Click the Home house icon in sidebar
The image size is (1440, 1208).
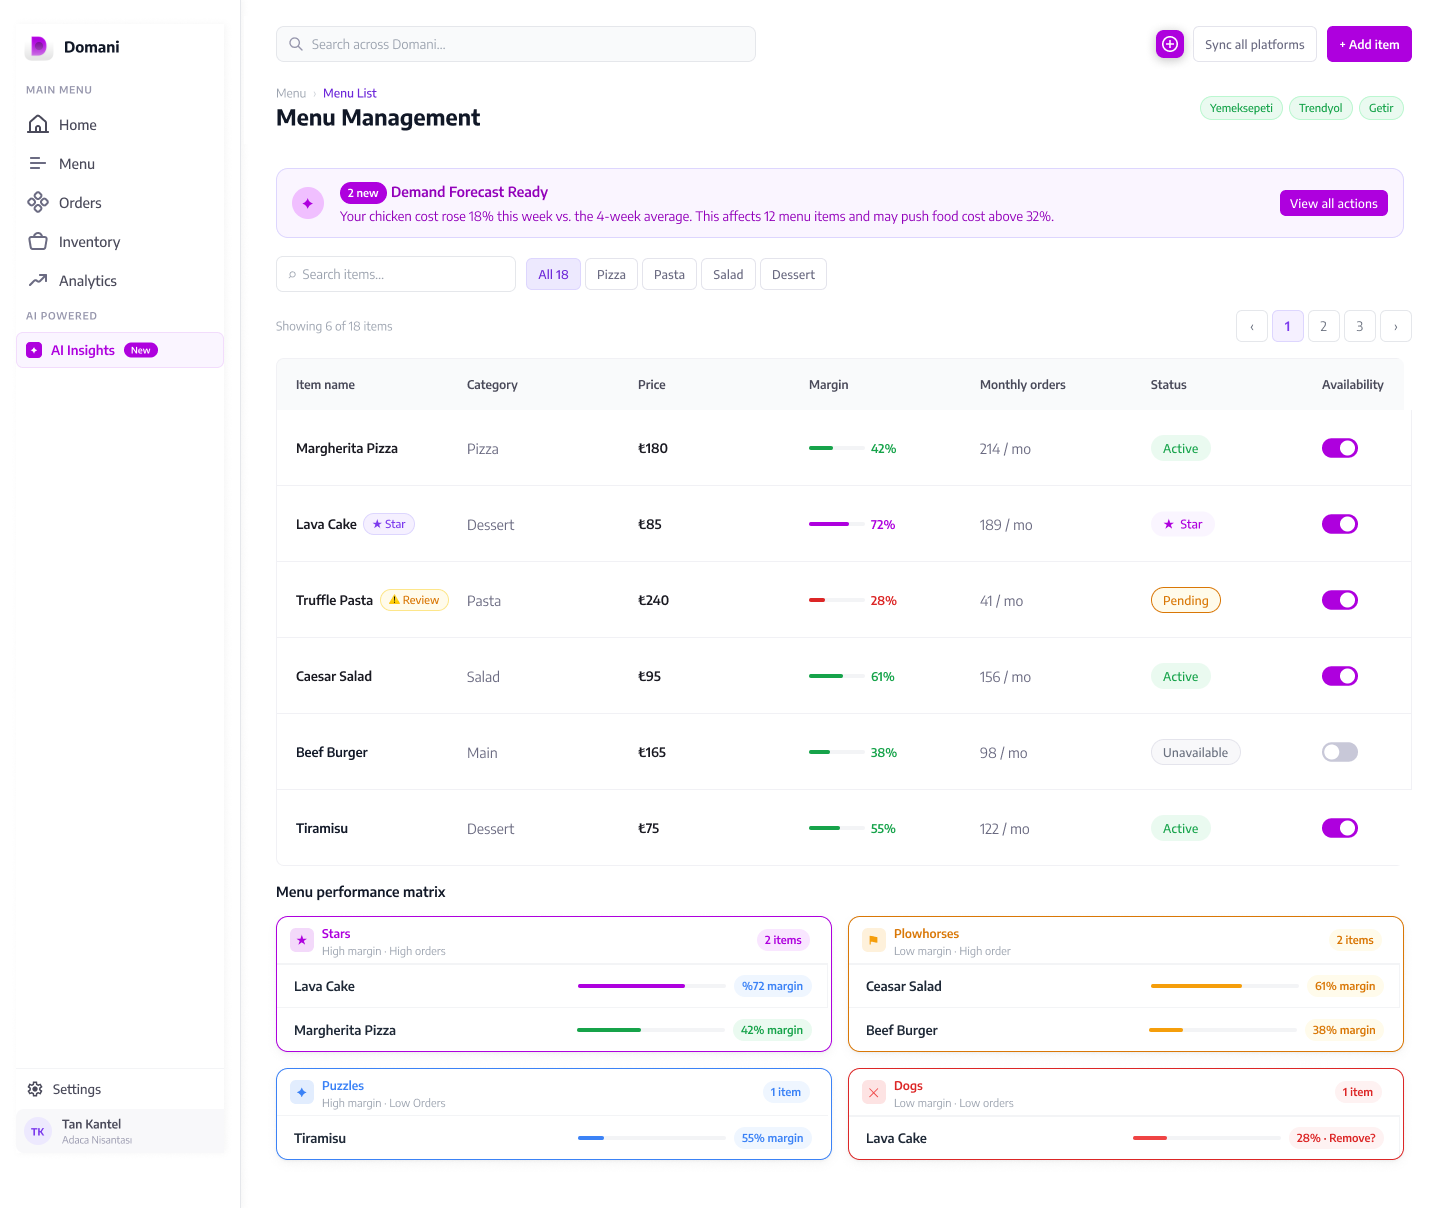click(x=38, y=124)
